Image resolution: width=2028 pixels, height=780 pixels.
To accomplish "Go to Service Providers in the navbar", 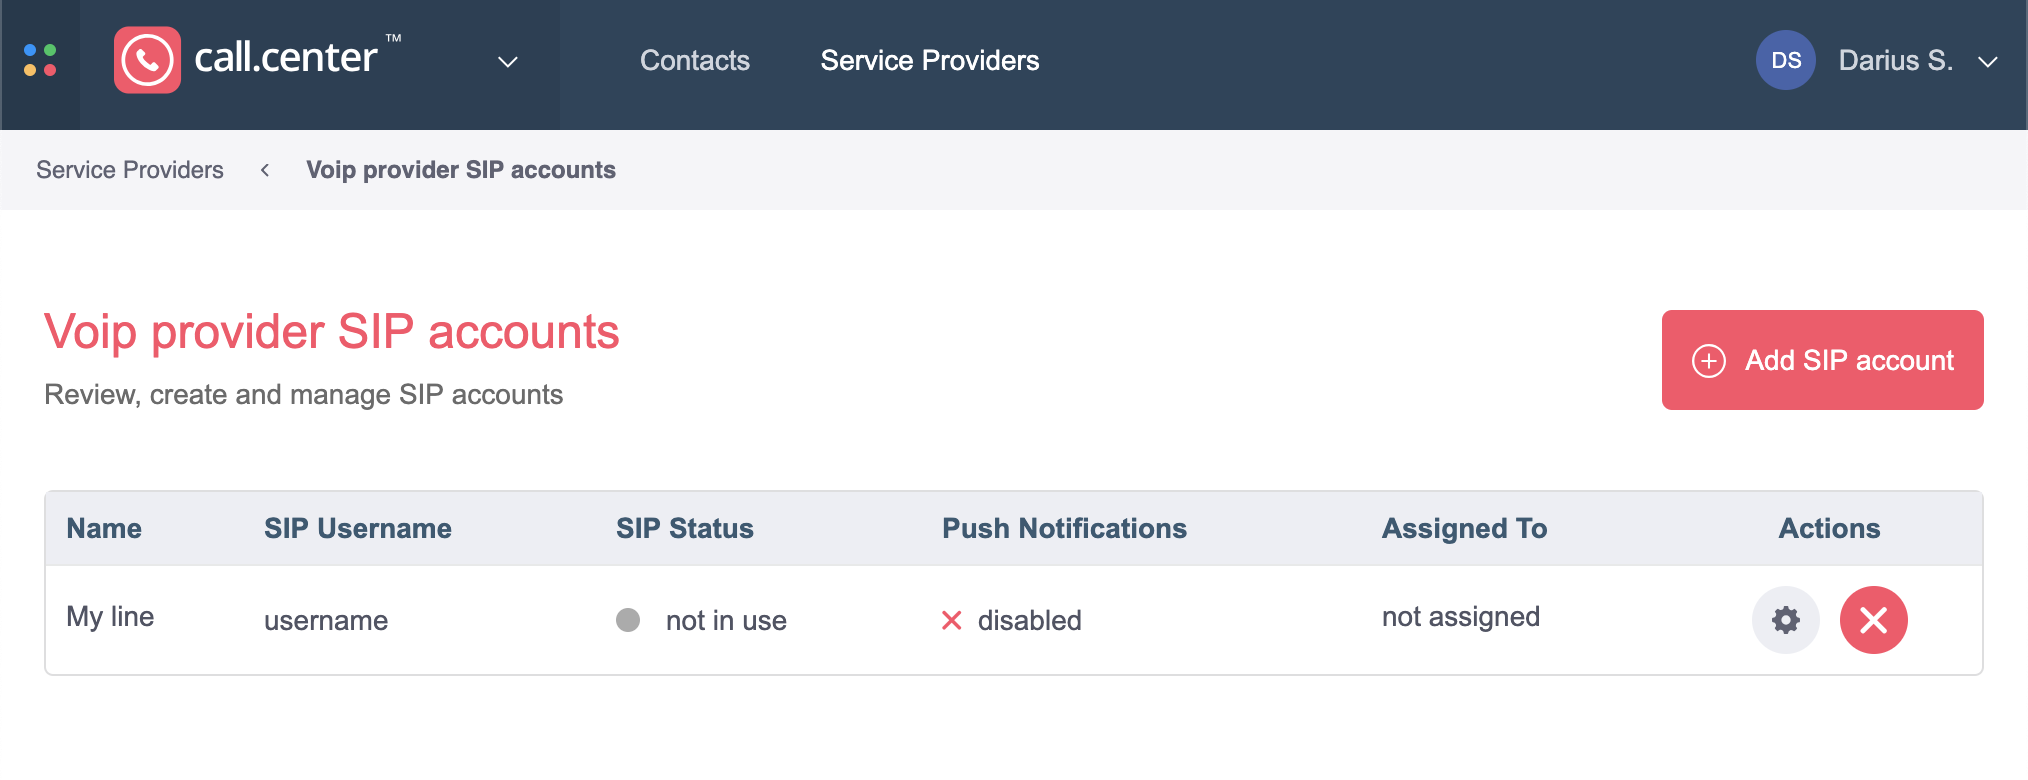I will 930,60.
